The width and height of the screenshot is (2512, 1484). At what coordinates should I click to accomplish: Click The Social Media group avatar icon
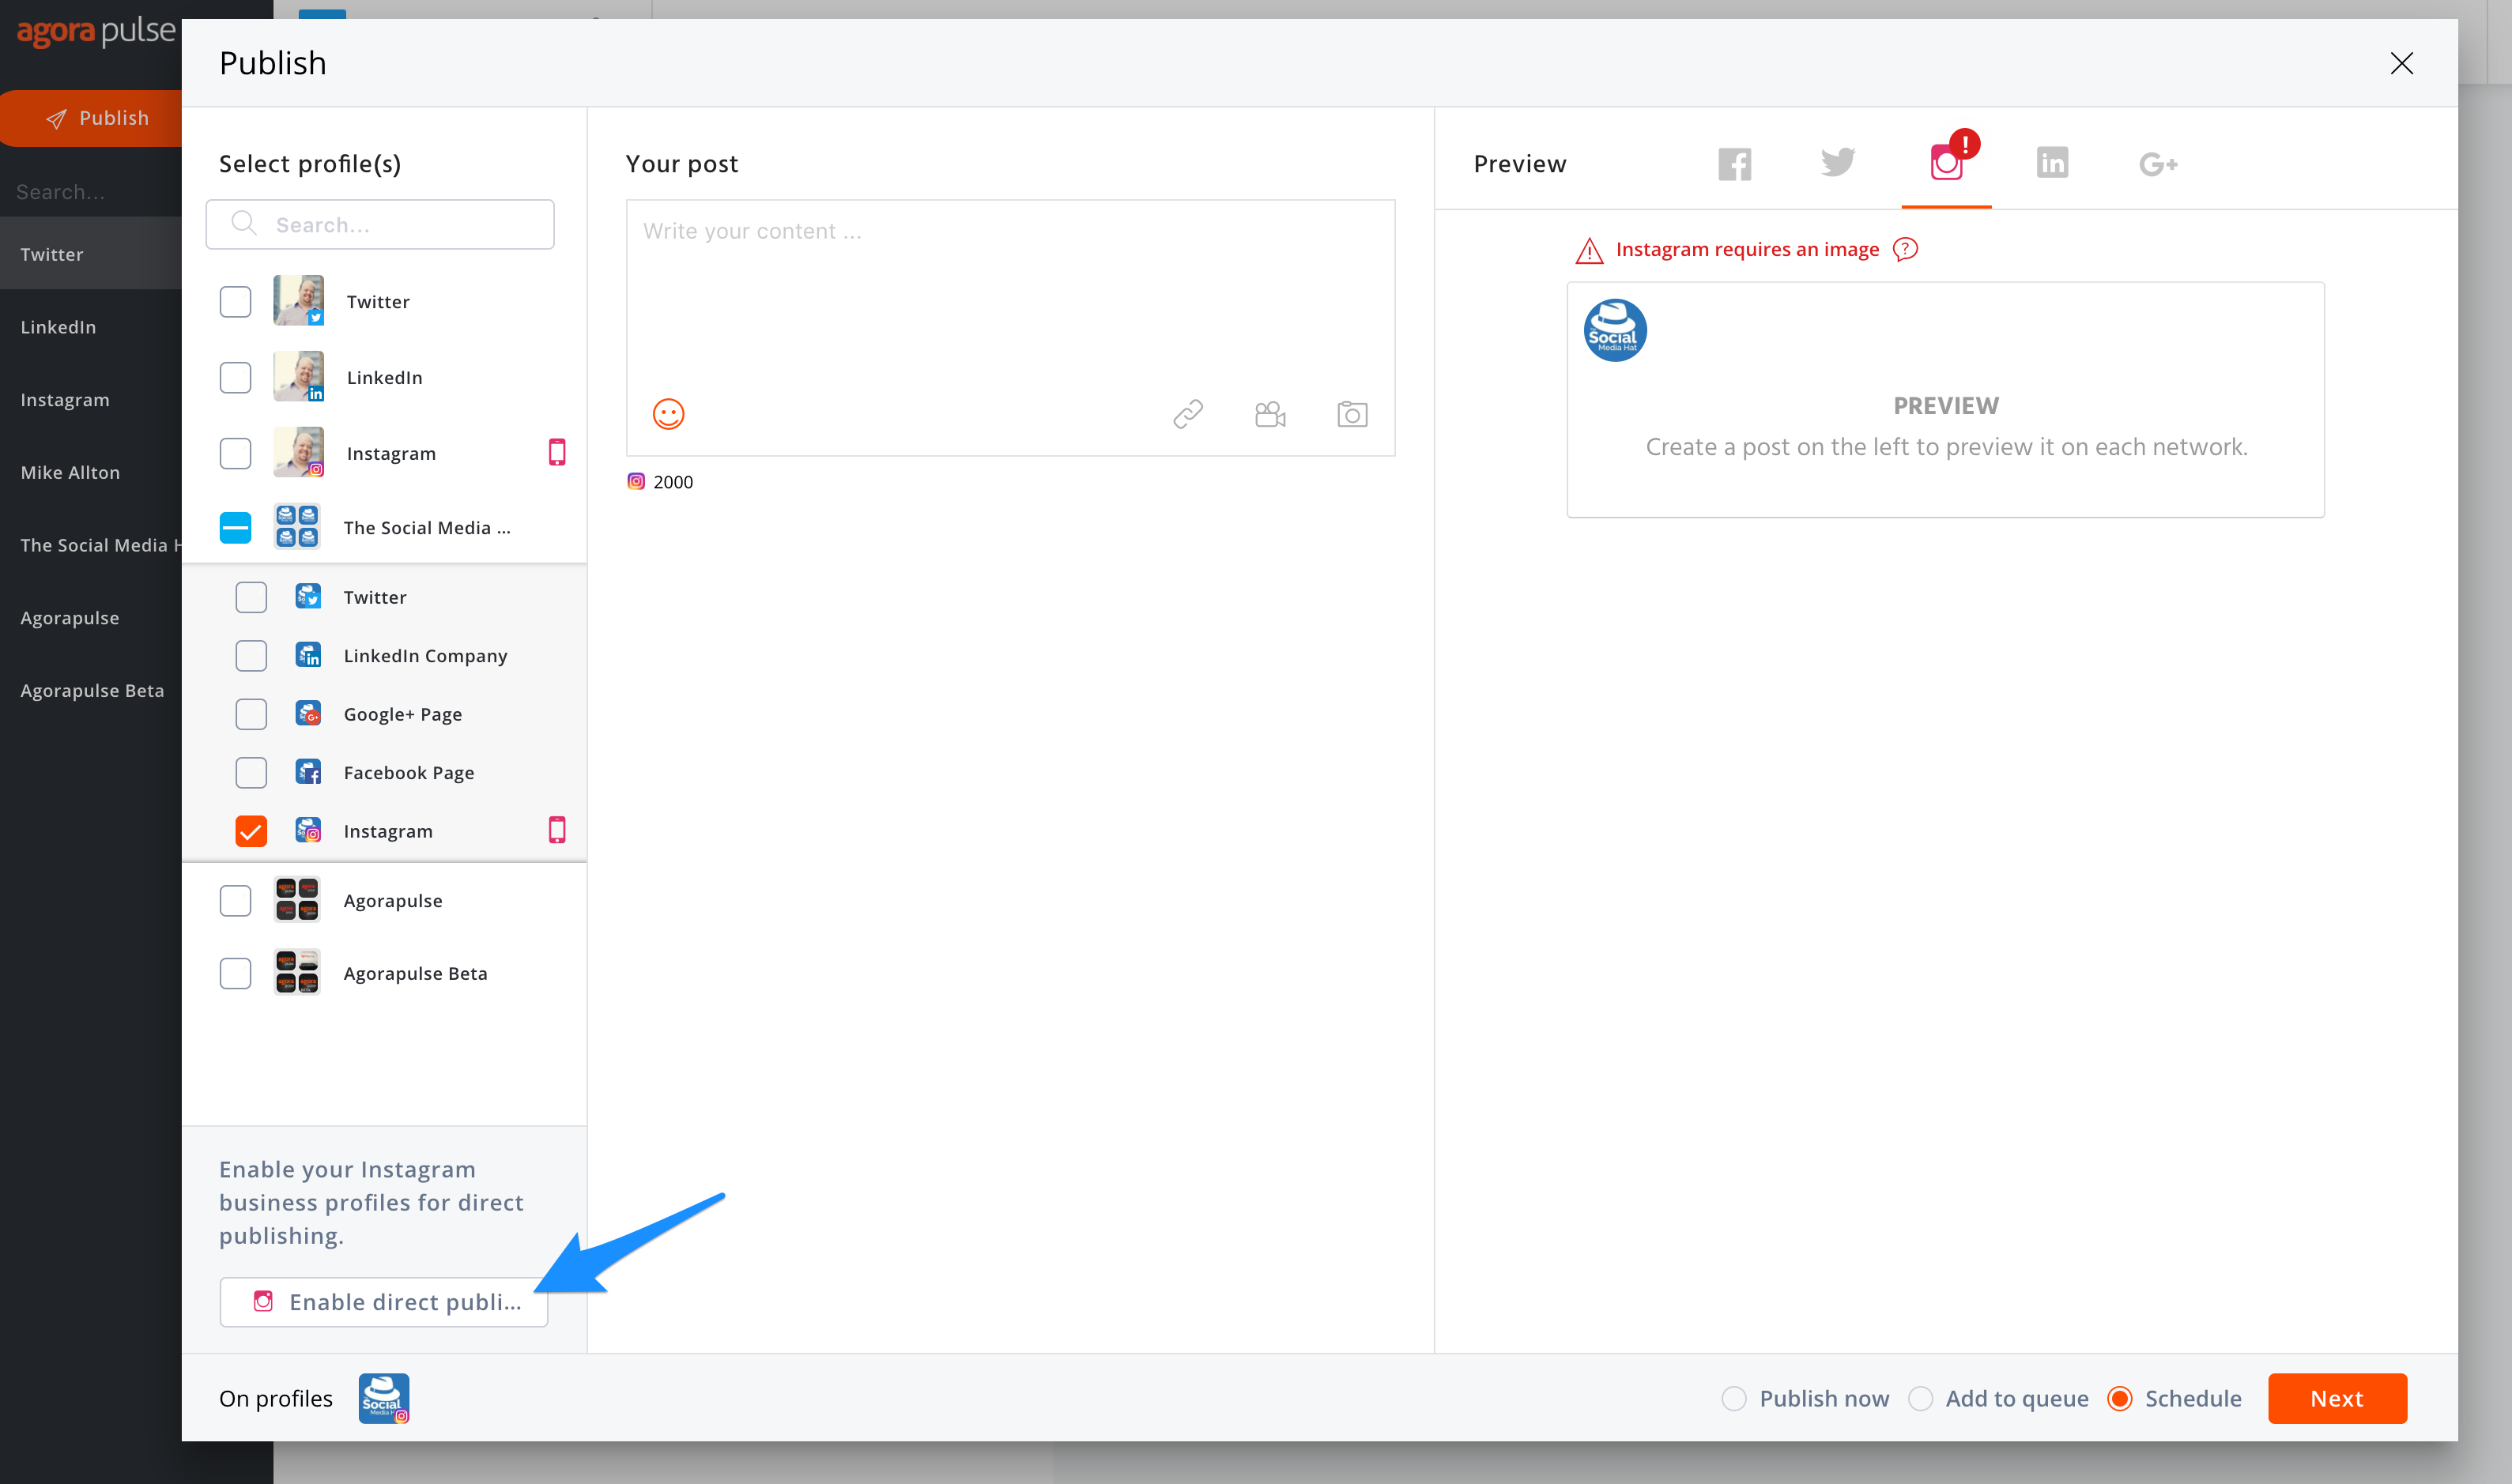[297, 526]
